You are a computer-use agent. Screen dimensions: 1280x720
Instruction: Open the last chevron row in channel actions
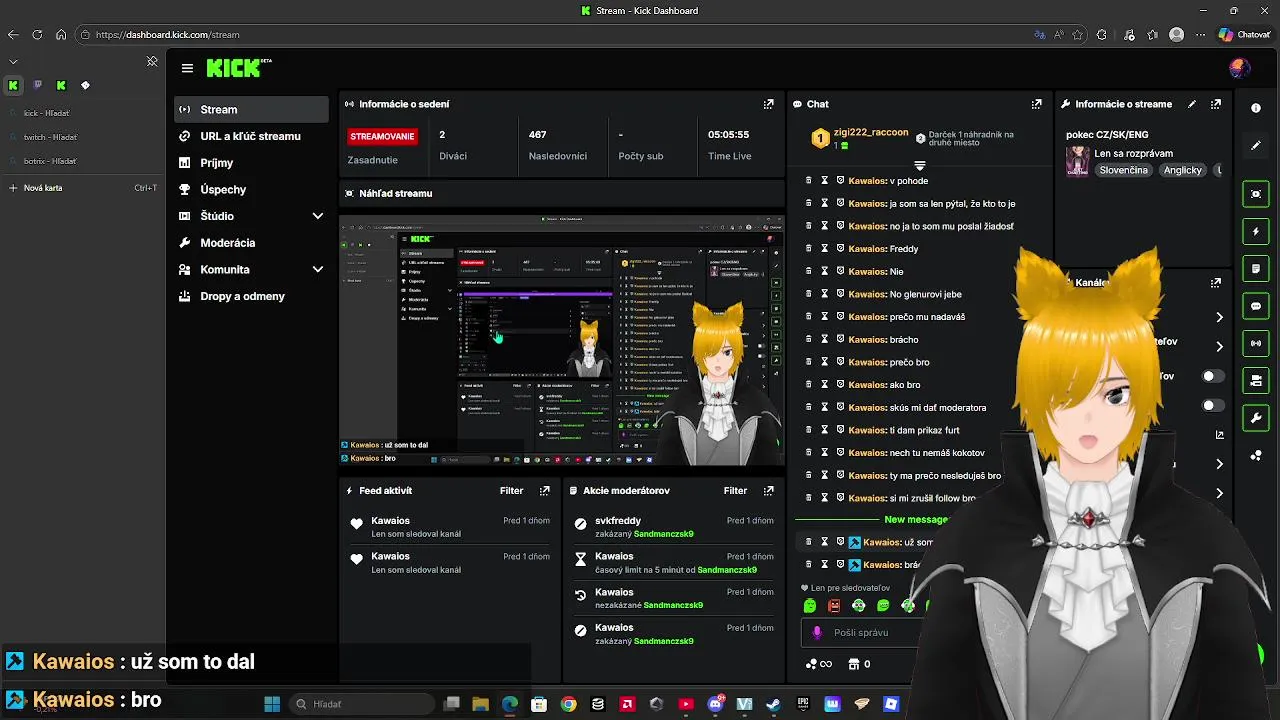point(1219,493)
